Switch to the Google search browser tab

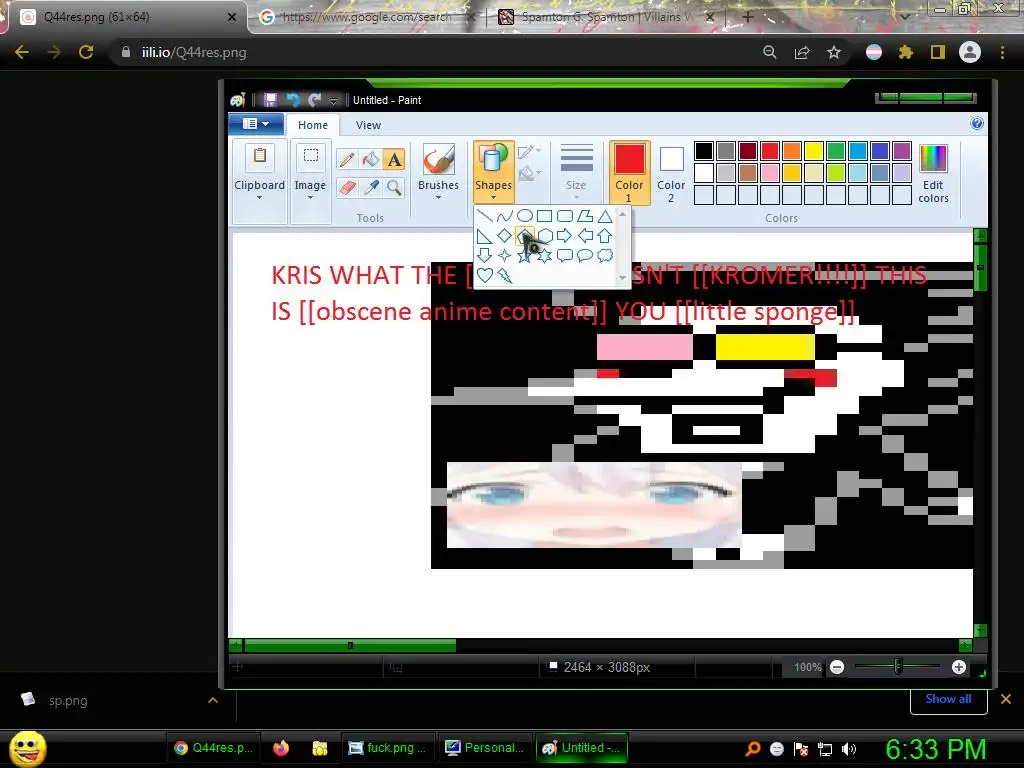[x=366, y=17]
